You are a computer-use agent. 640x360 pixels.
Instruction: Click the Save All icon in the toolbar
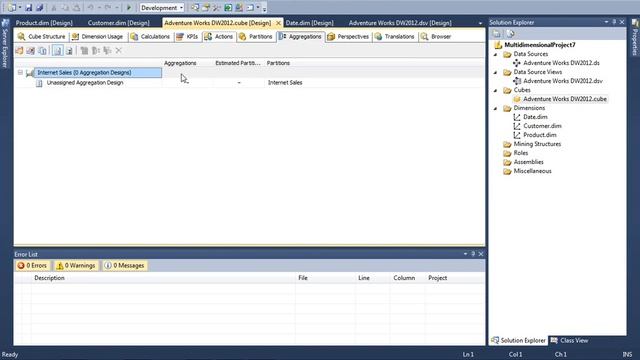point(40,8)
